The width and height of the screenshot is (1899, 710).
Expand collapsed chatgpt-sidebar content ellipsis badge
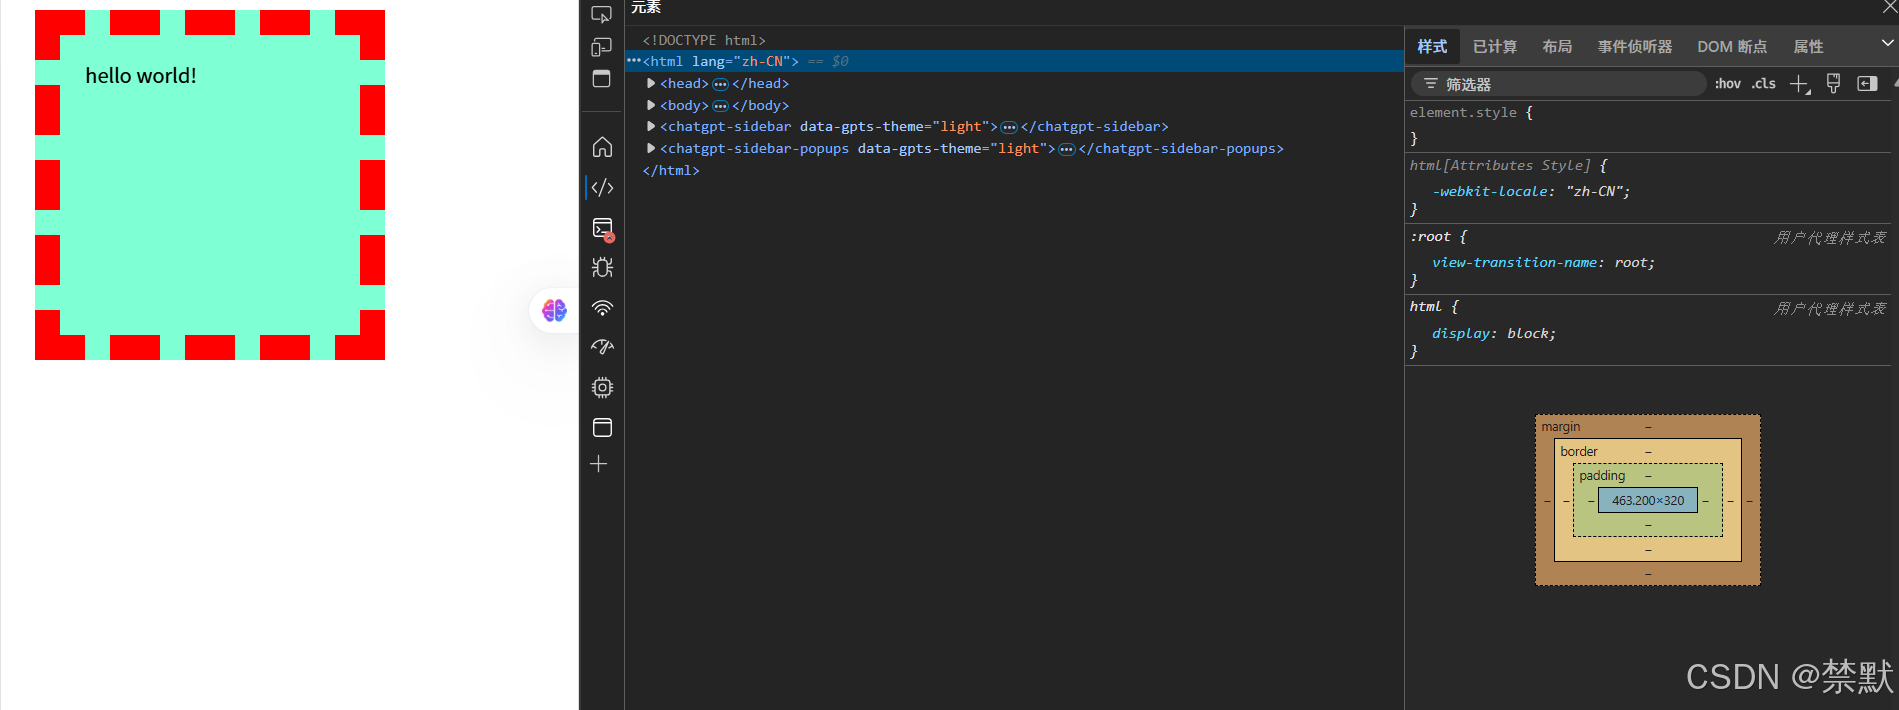(x=1009, y=127)
